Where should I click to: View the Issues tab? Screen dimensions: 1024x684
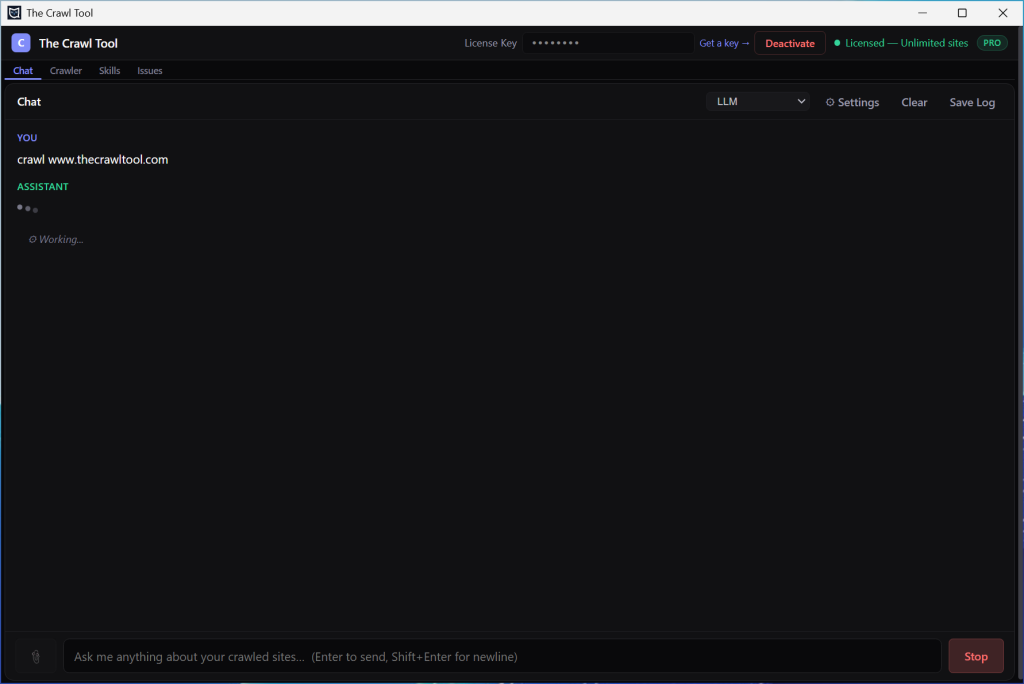[150, 71]
